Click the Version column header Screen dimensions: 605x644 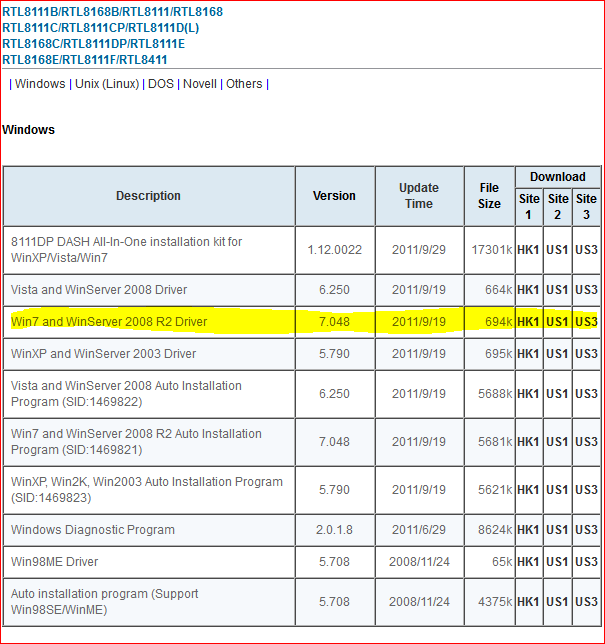pyautogui.click(x=334, y=196)
